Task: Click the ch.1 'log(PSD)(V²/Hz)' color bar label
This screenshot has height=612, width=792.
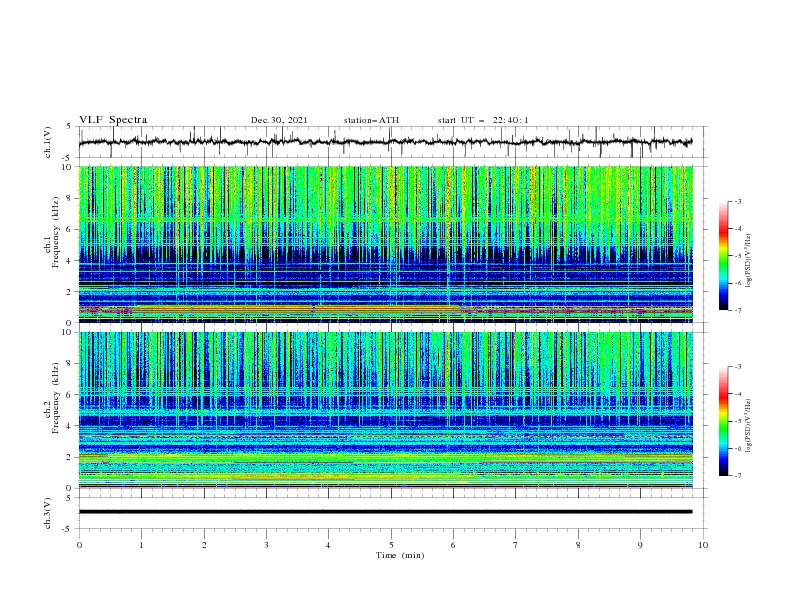Action: pos(748,261)
